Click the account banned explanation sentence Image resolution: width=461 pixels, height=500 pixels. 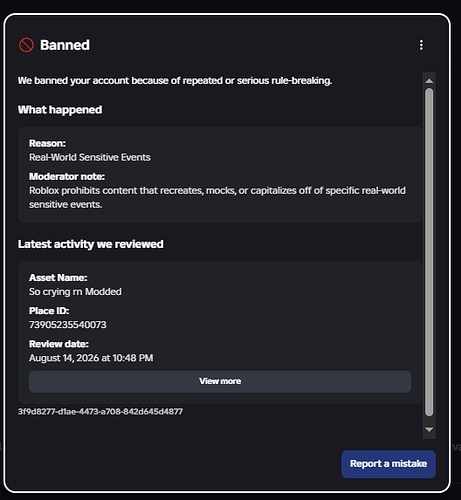click(175, 81)
